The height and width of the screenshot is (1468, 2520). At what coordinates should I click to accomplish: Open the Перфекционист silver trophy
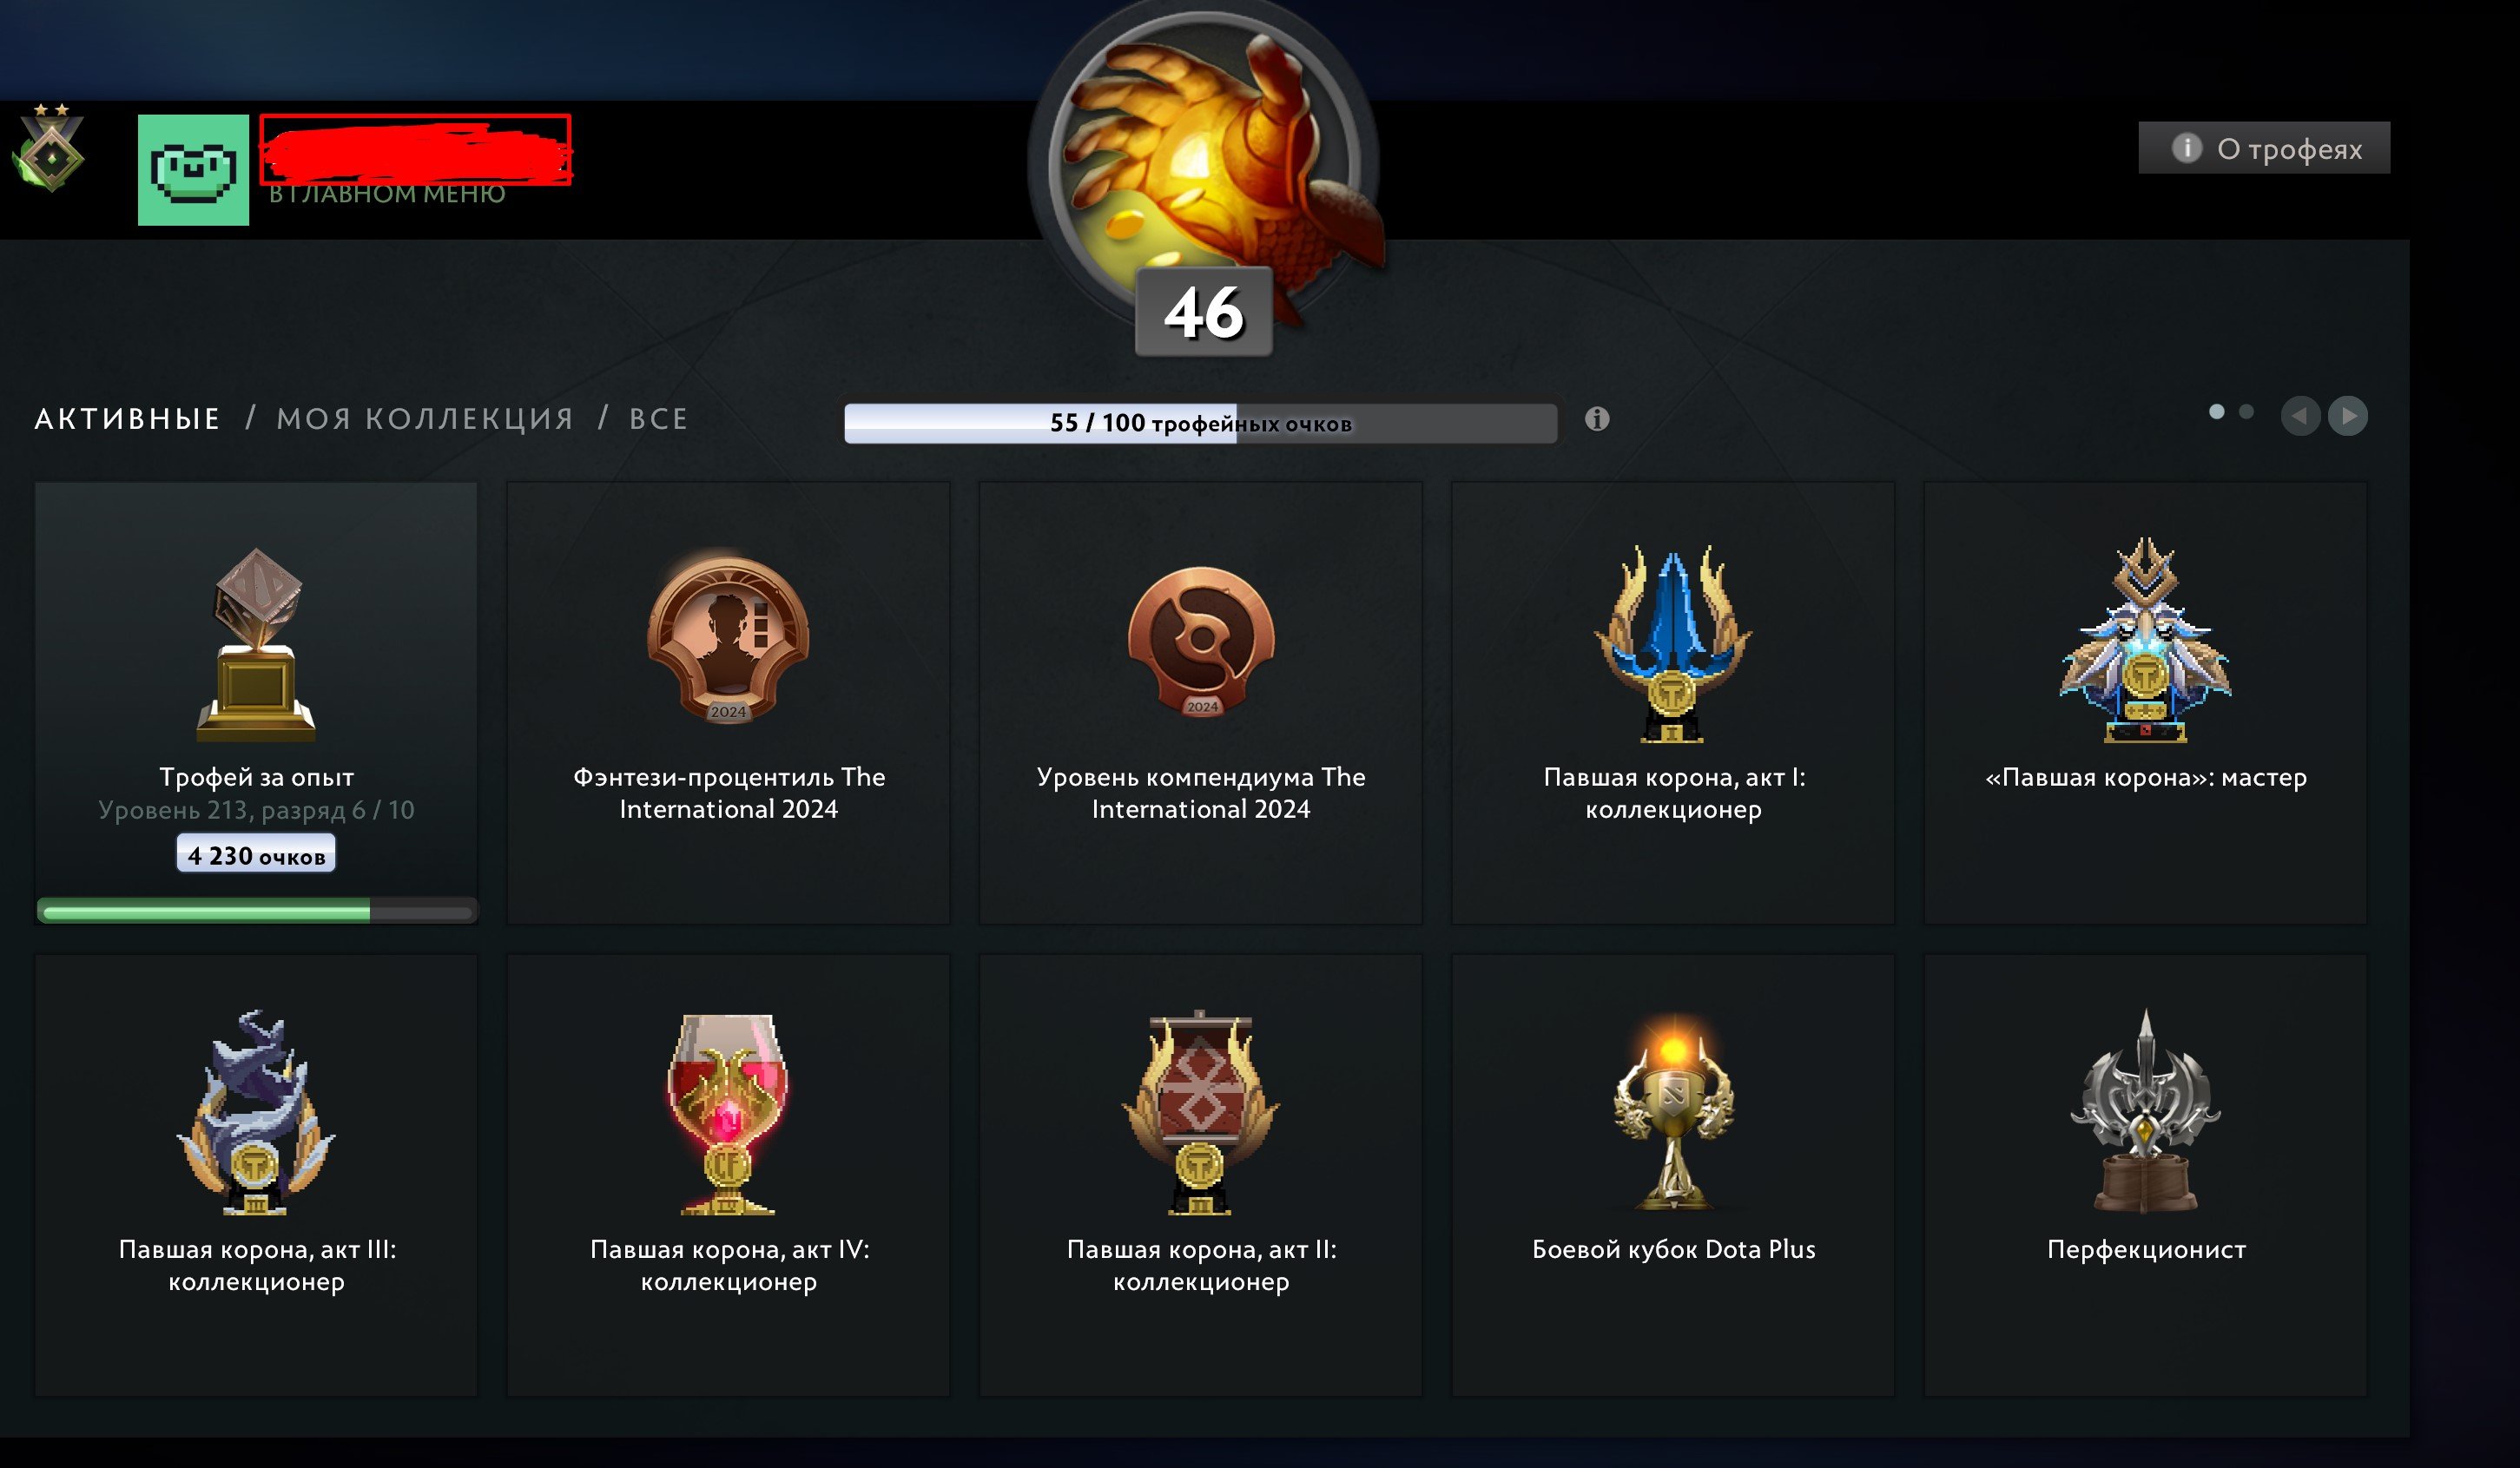pos(2145,1111)
